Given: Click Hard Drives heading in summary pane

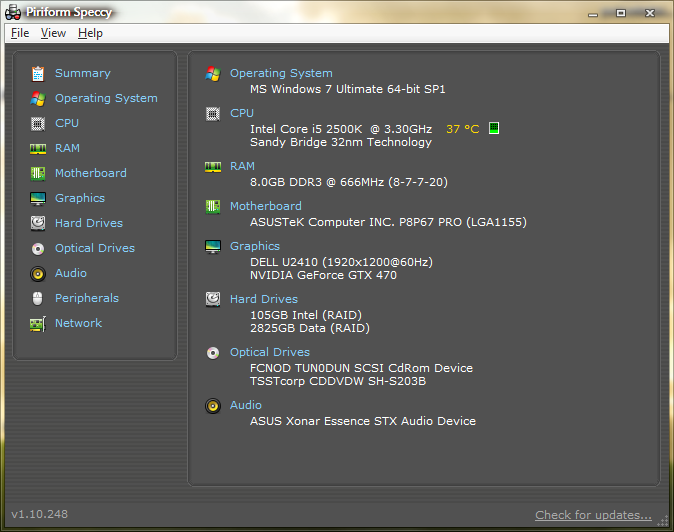Looking at the screenshot, I should click(264, 299).
